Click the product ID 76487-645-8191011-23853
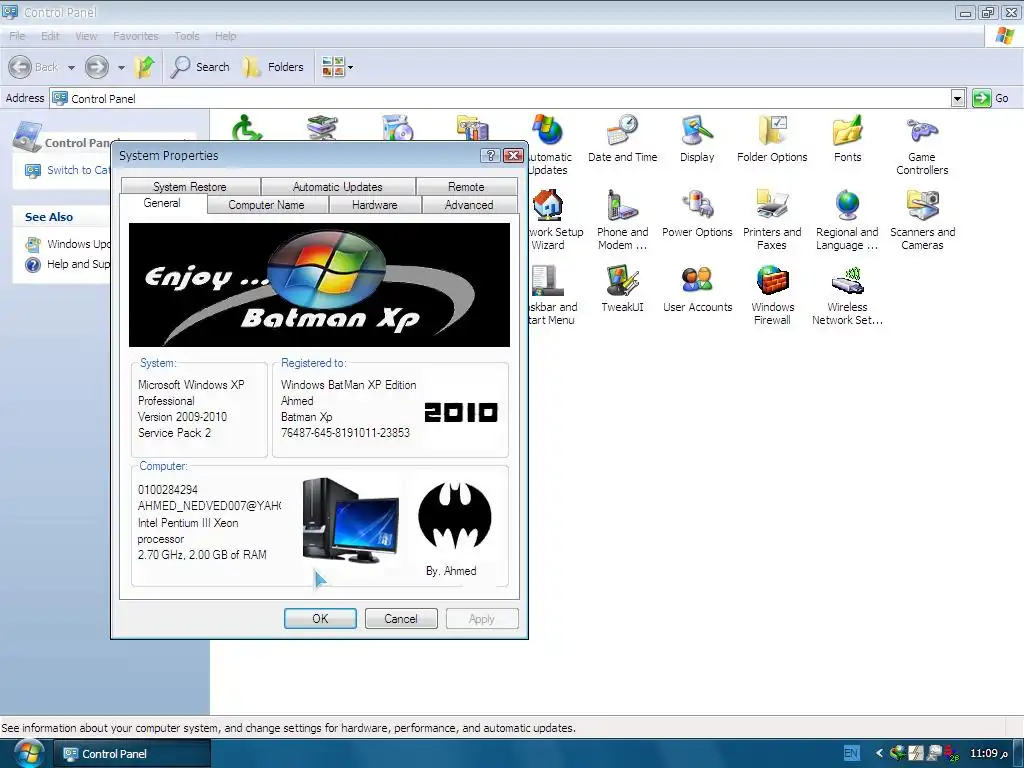Screen dimensions: 1024x768 pyautogui.click(x=345, y=432)
